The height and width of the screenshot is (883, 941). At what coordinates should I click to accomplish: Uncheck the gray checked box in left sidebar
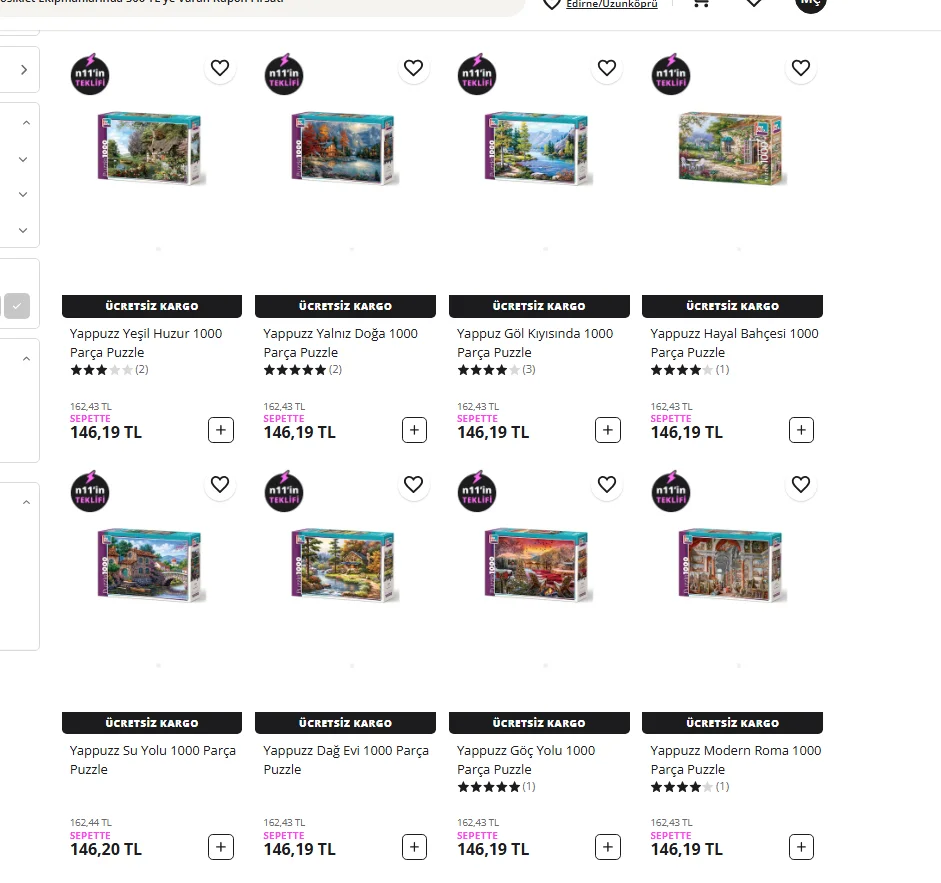click(17, 306)
